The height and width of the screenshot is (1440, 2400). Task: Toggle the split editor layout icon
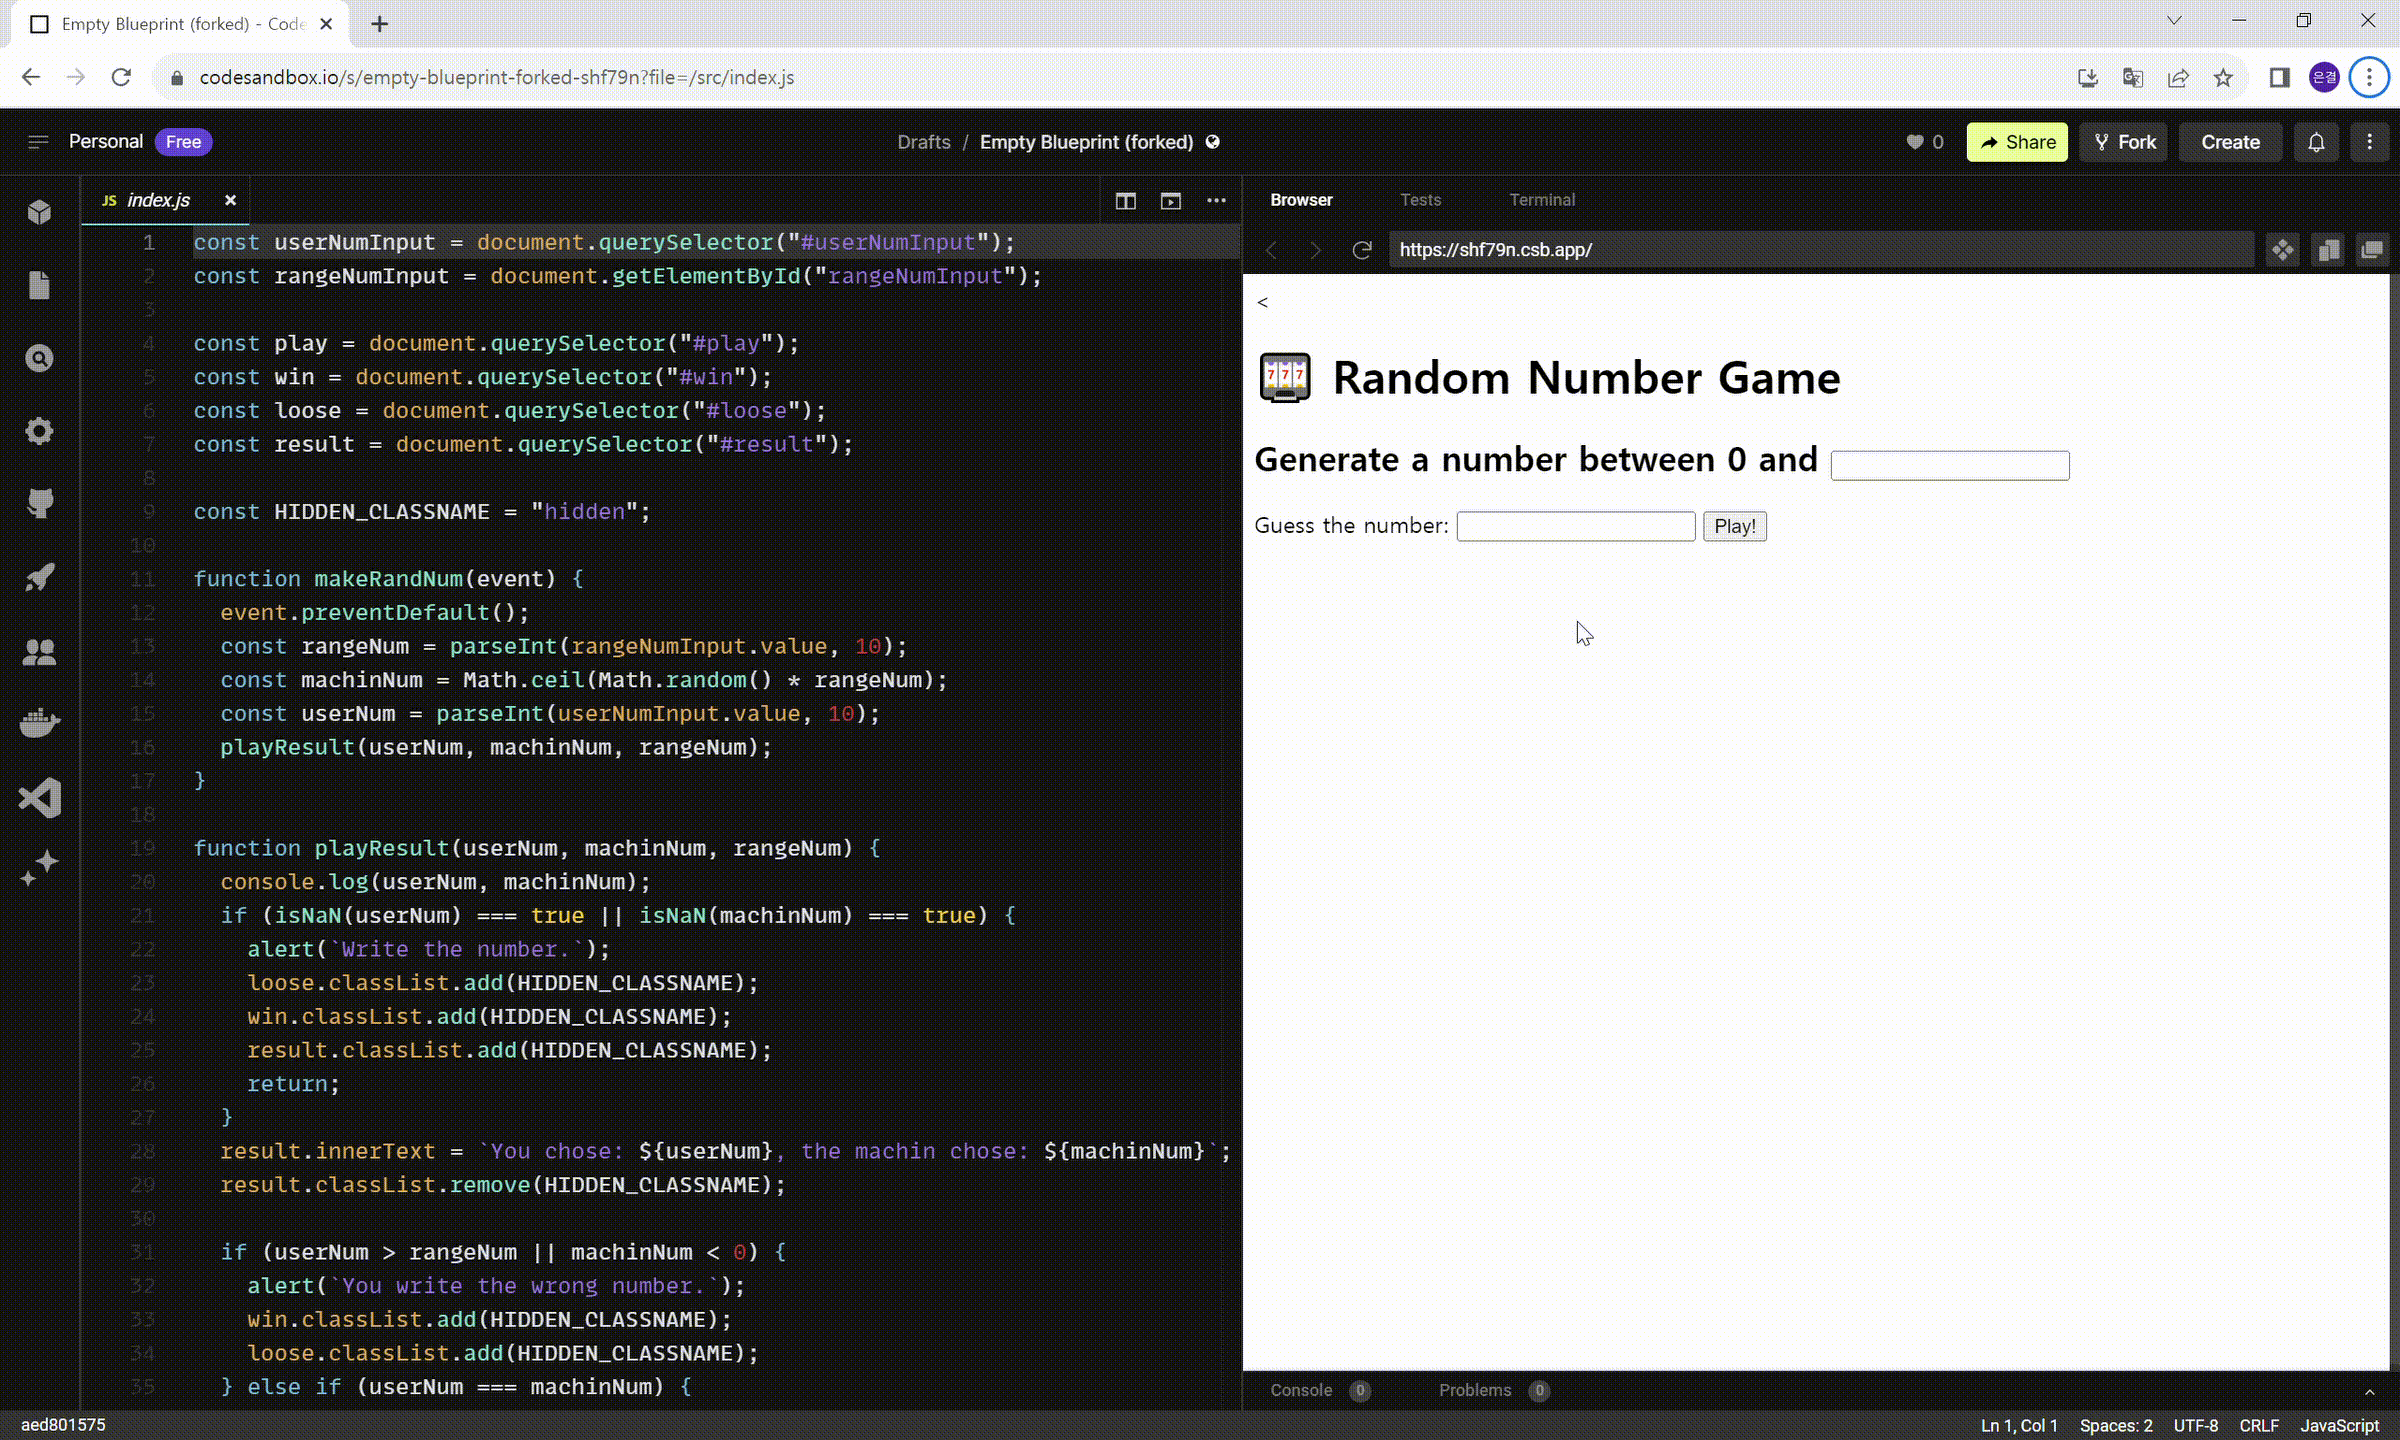1125,201
